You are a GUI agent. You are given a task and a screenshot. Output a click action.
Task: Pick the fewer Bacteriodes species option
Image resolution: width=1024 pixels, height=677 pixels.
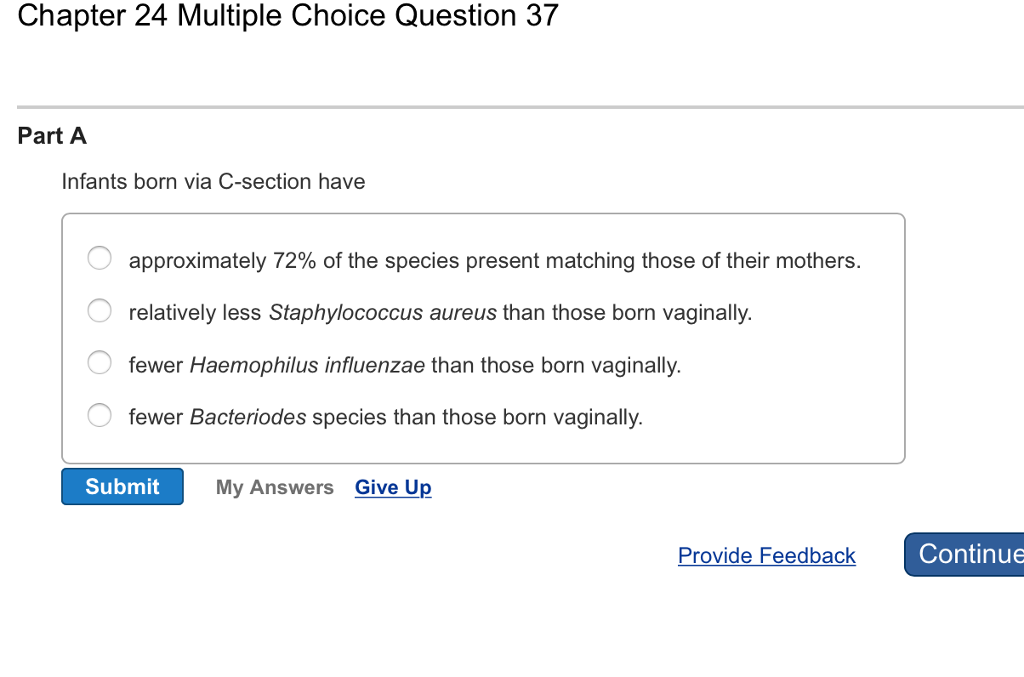pos(99,415)
